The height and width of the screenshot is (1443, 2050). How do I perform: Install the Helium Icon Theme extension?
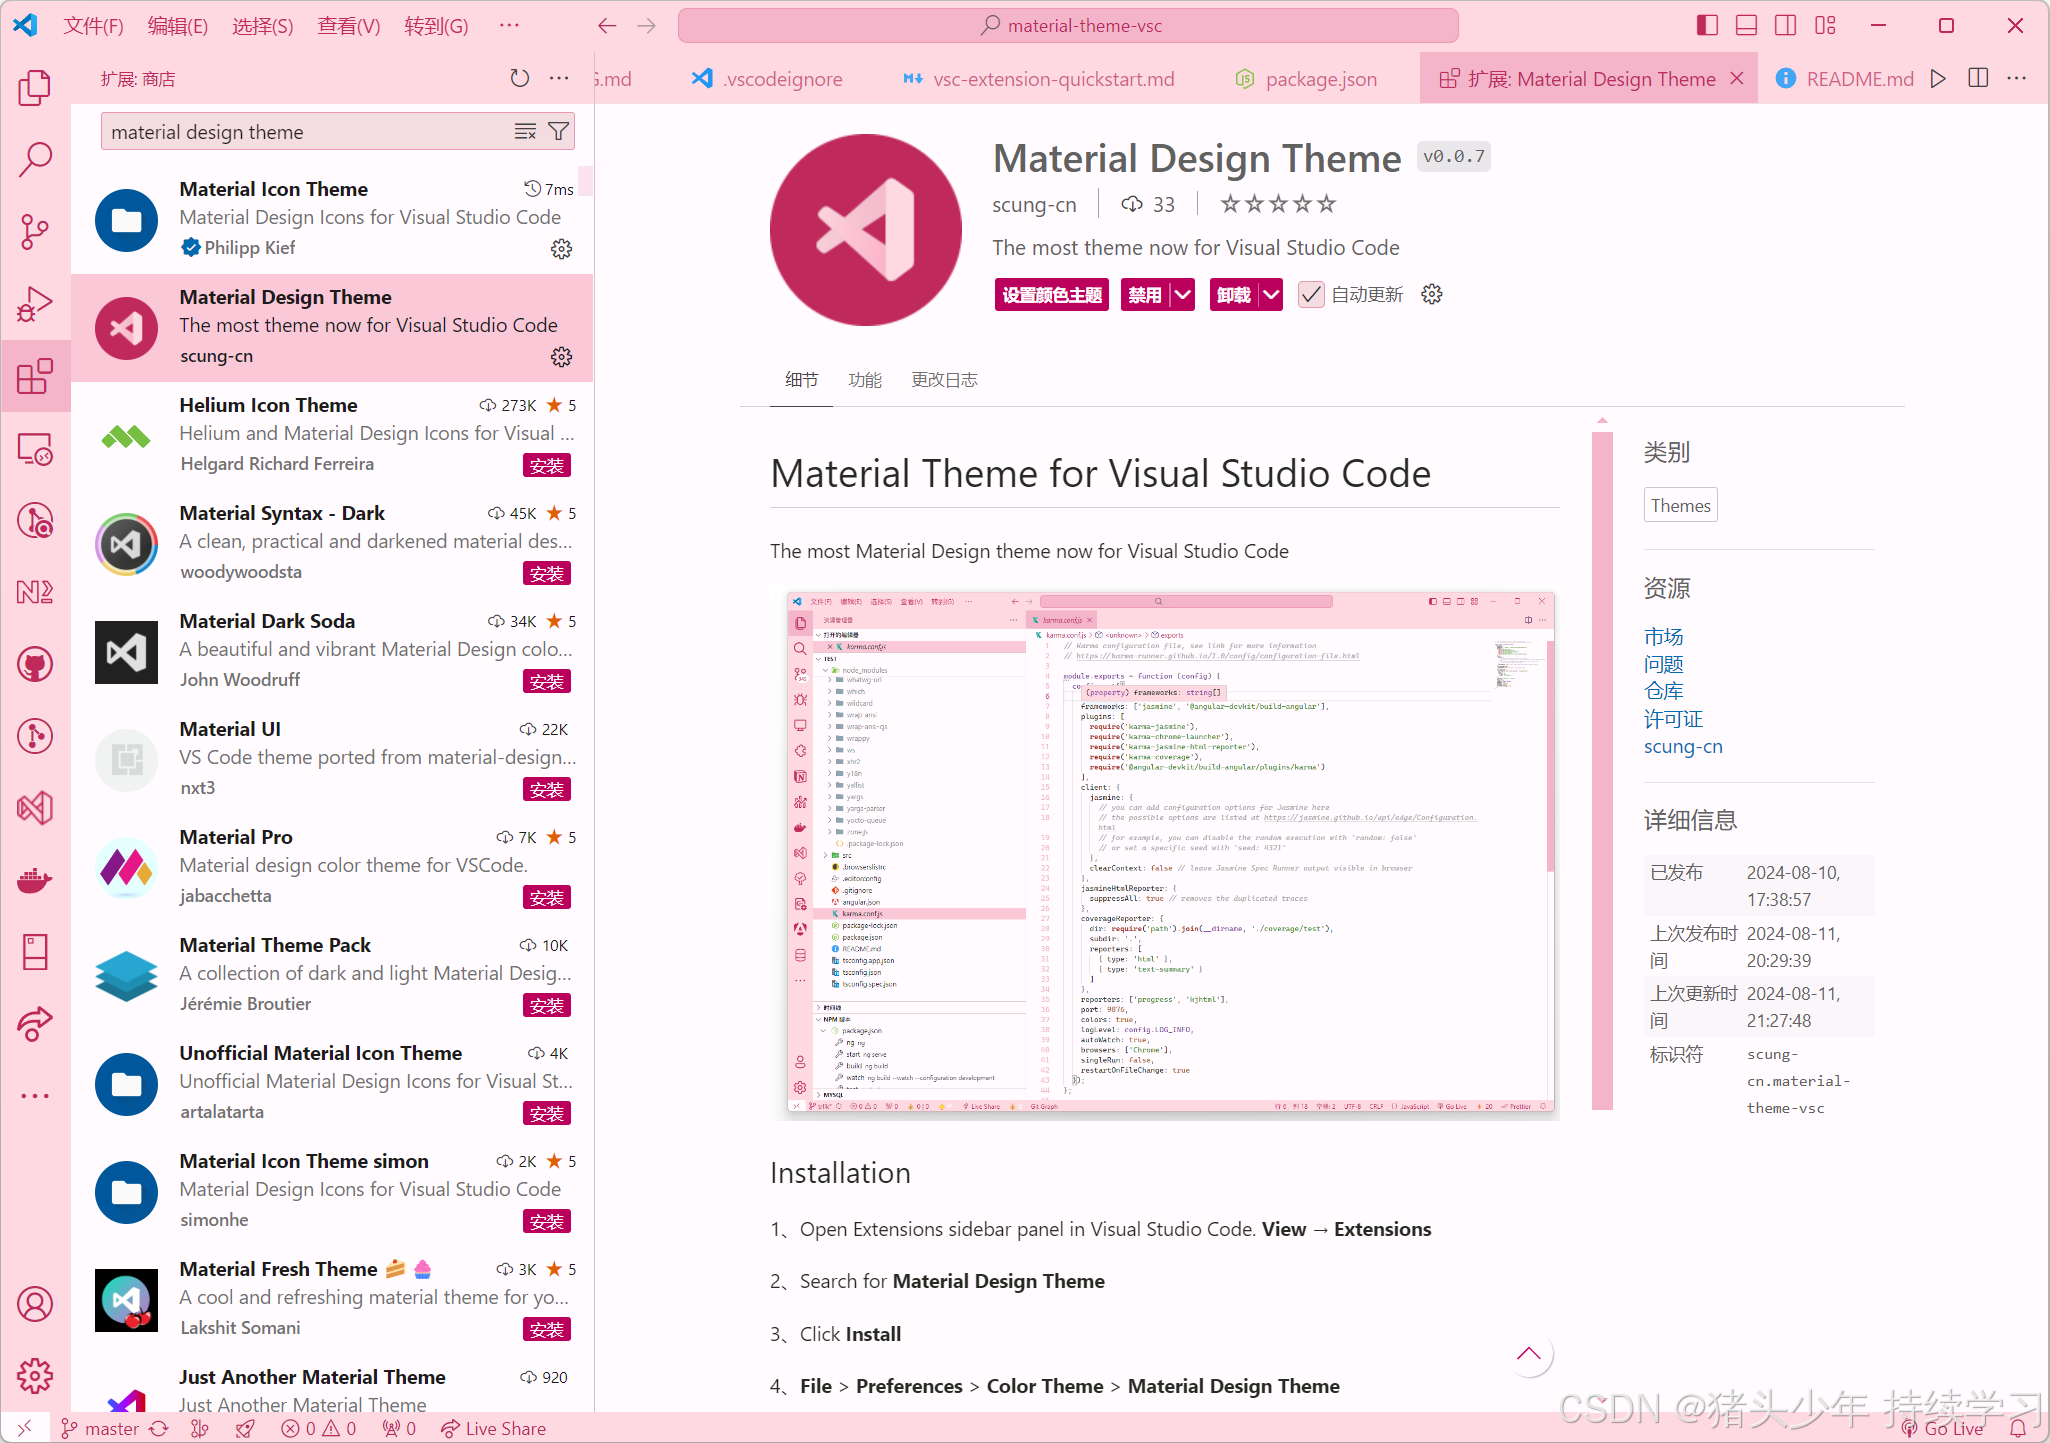click(x=547, y=465)
